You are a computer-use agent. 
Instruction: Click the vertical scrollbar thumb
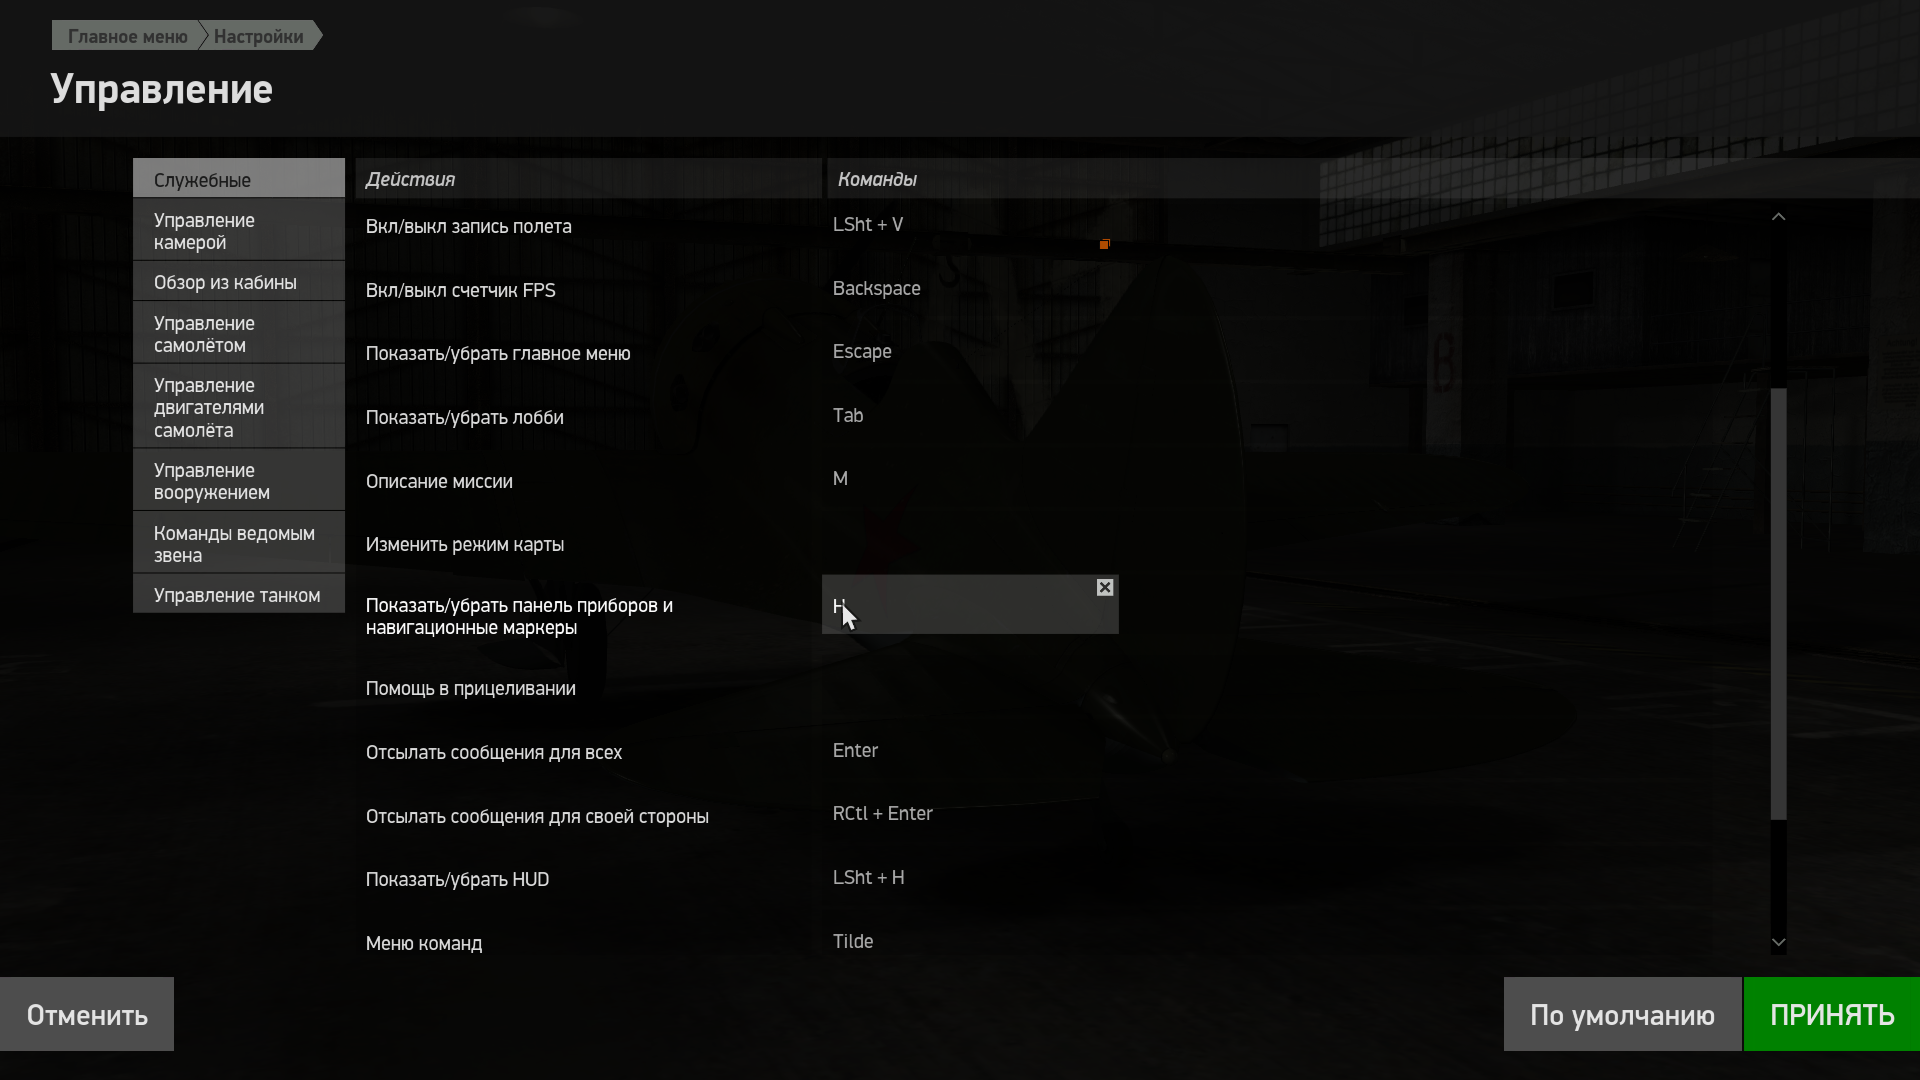[1778, 604]
